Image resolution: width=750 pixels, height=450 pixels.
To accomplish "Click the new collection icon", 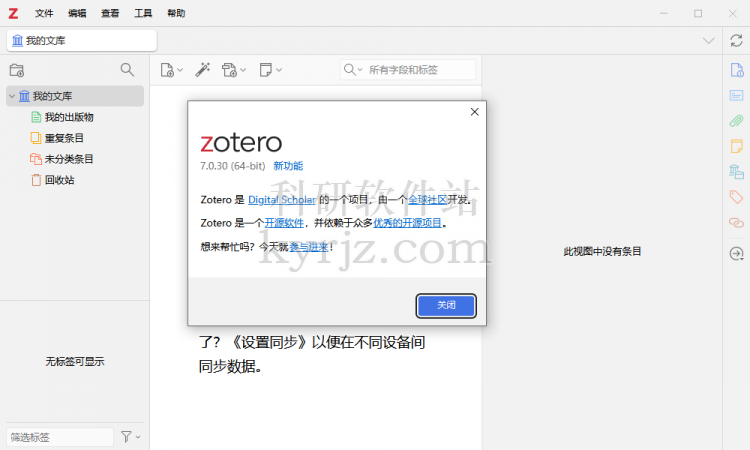I will [17, 70].
